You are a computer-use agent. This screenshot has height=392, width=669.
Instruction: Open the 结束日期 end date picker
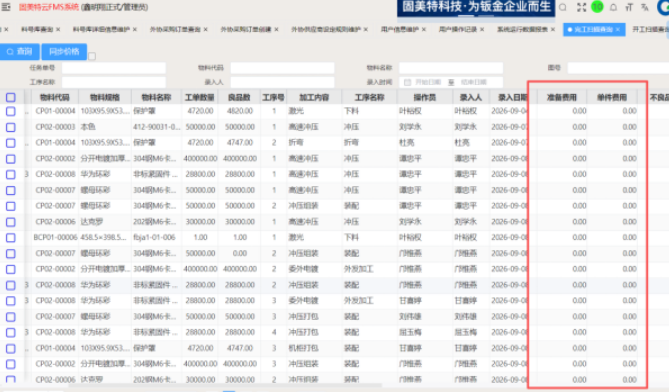pos(474,82)
